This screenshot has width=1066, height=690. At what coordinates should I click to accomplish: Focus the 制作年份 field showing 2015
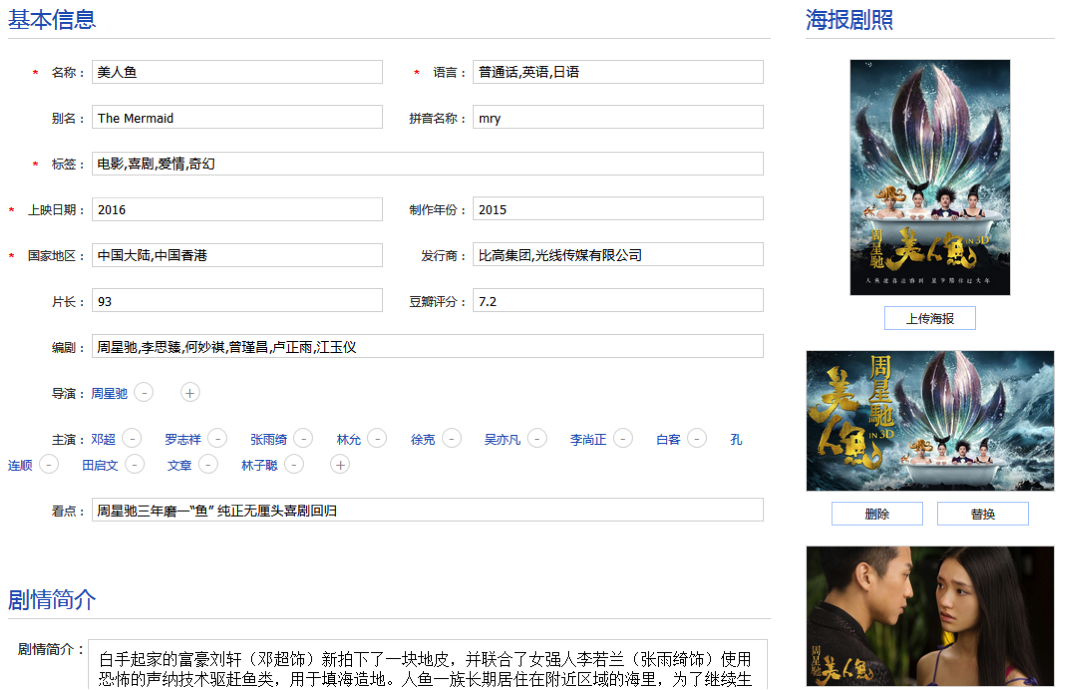[x=618, y=209]
